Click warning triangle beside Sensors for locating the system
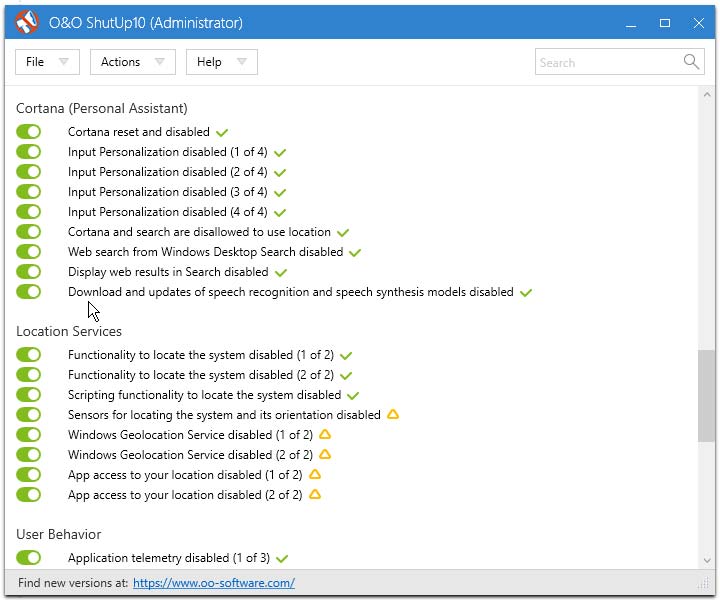Viewport: 720px width, 600px height. click(393, 415)
